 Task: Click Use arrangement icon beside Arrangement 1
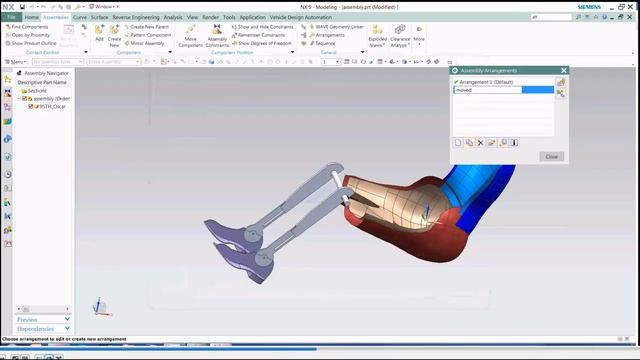(561, 82)
